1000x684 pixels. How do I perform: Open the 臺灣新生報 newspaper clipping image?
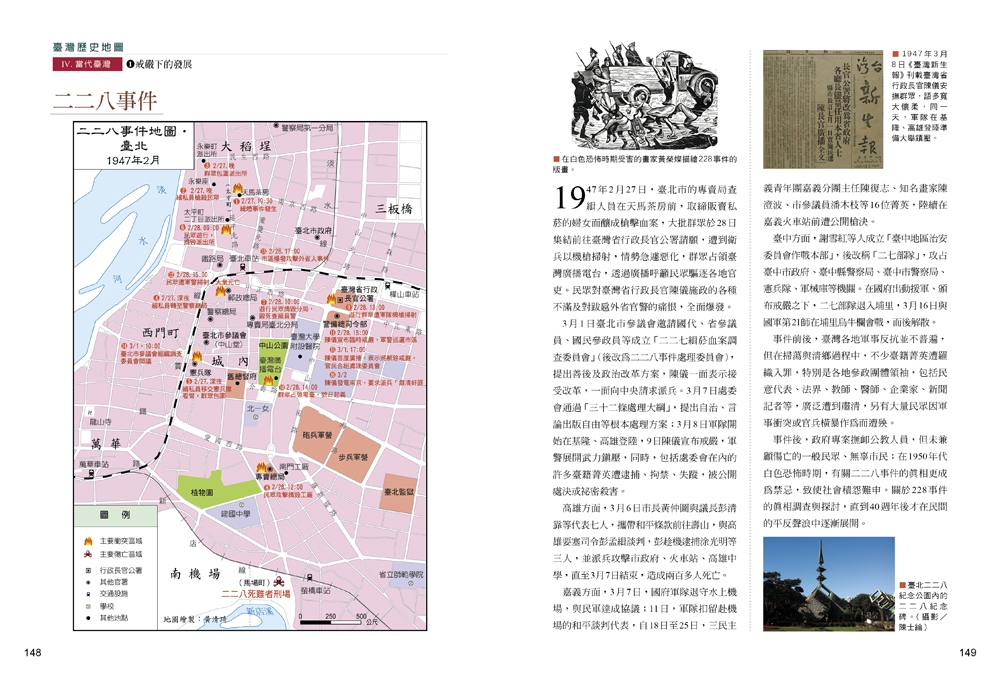coord(823,109)
